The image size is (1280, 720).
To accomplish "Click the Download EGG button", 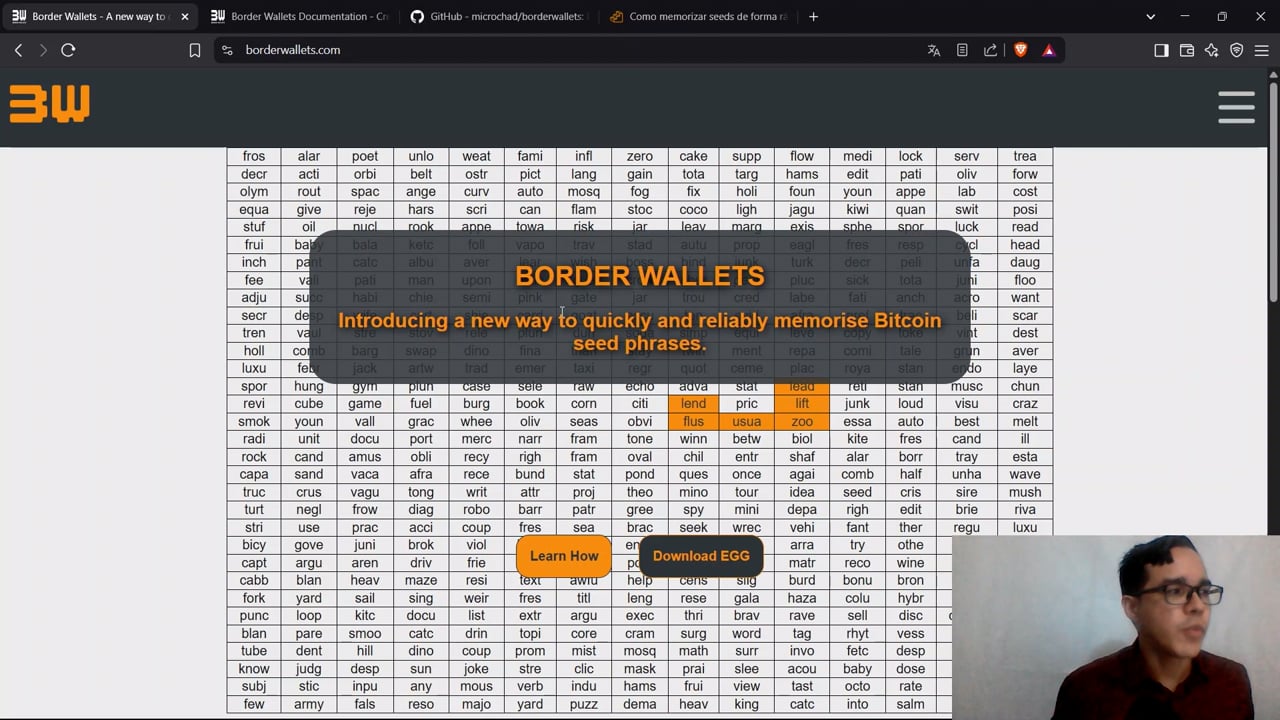I will 701,556.
